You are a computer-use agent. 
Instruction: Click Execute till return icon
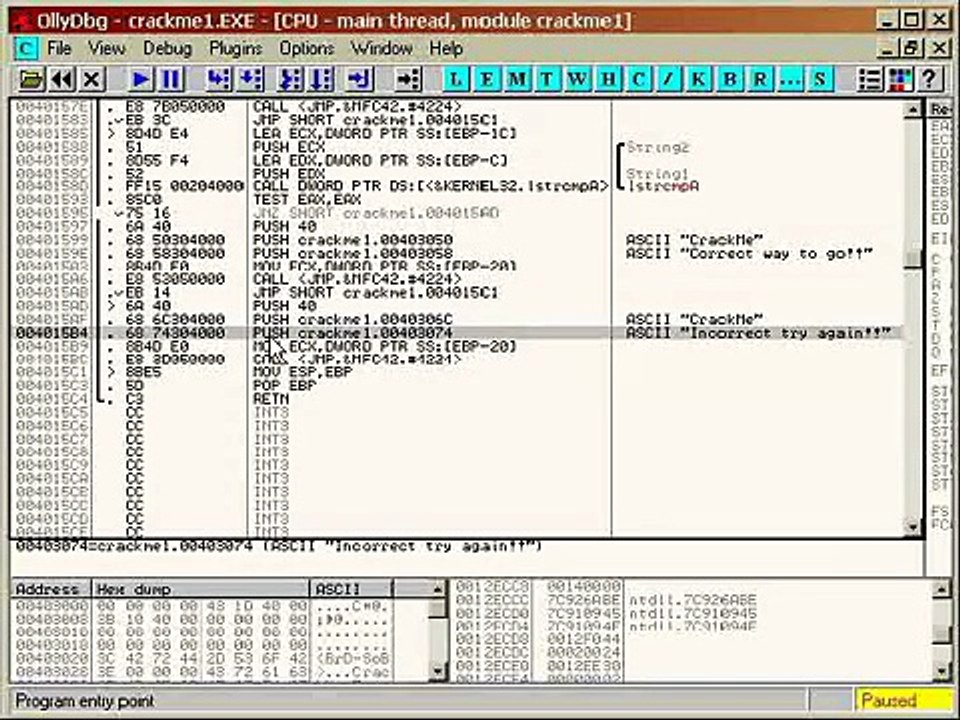pyautogui.click(x=360, y=79)
